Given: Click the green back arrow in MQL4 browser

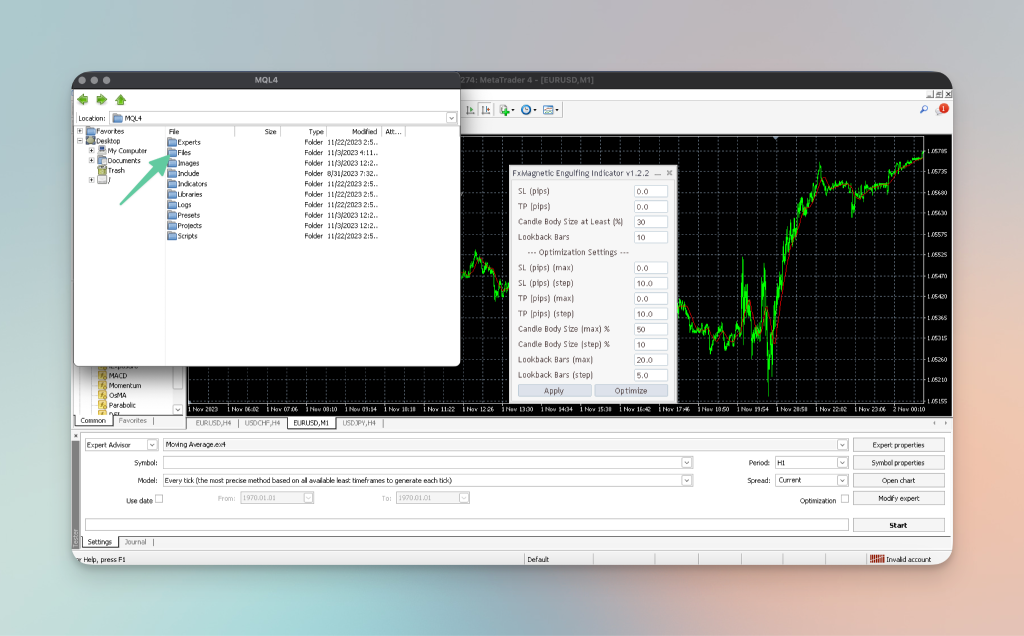Looking at the screenshot, I should (x=83, y=99).
